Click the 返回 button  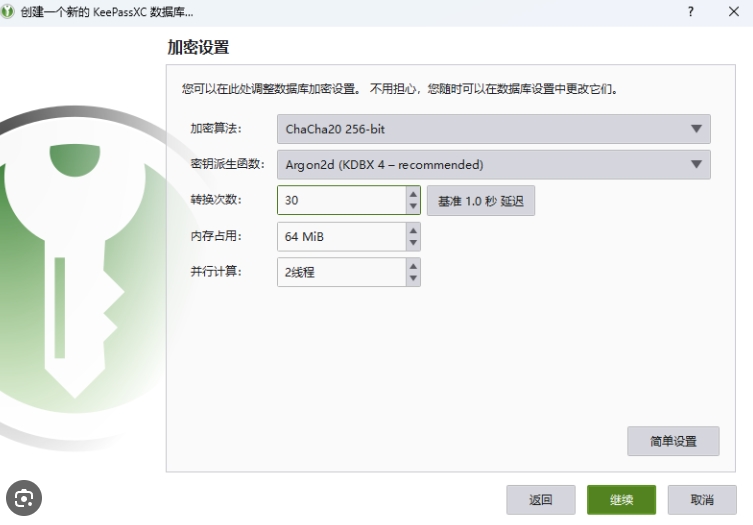tap(541, 500)
